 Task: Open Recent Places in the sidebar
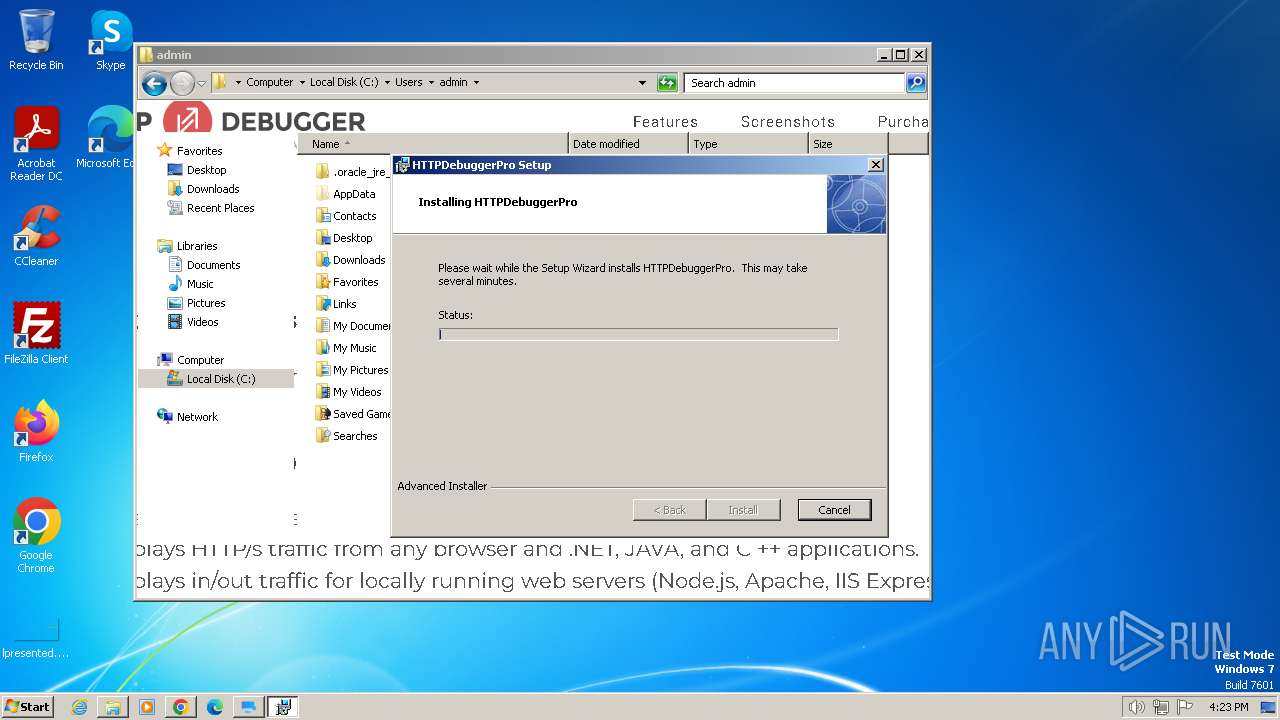tap(211, 208)
